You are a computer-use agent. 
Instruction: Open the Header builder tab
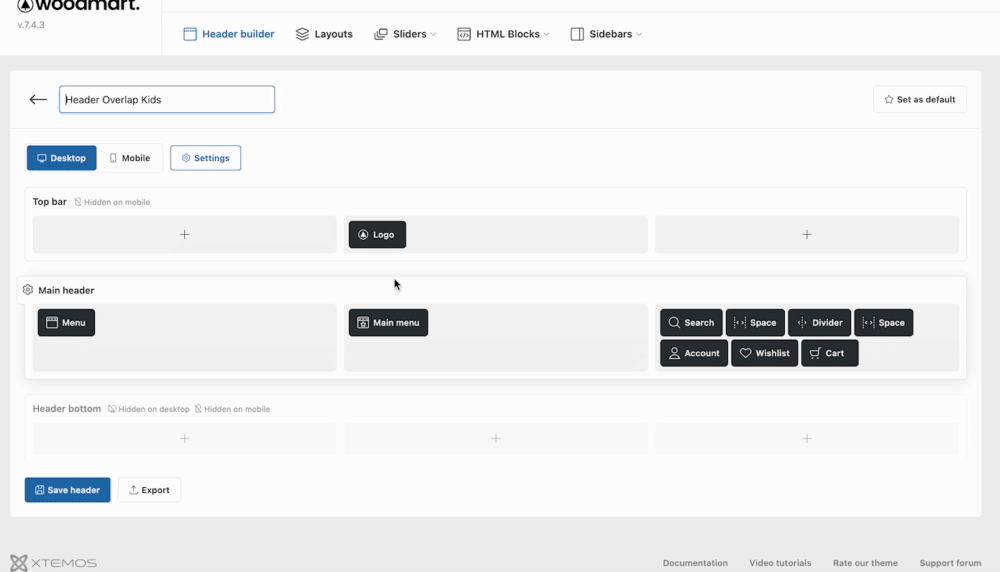(x=228, y=34)
